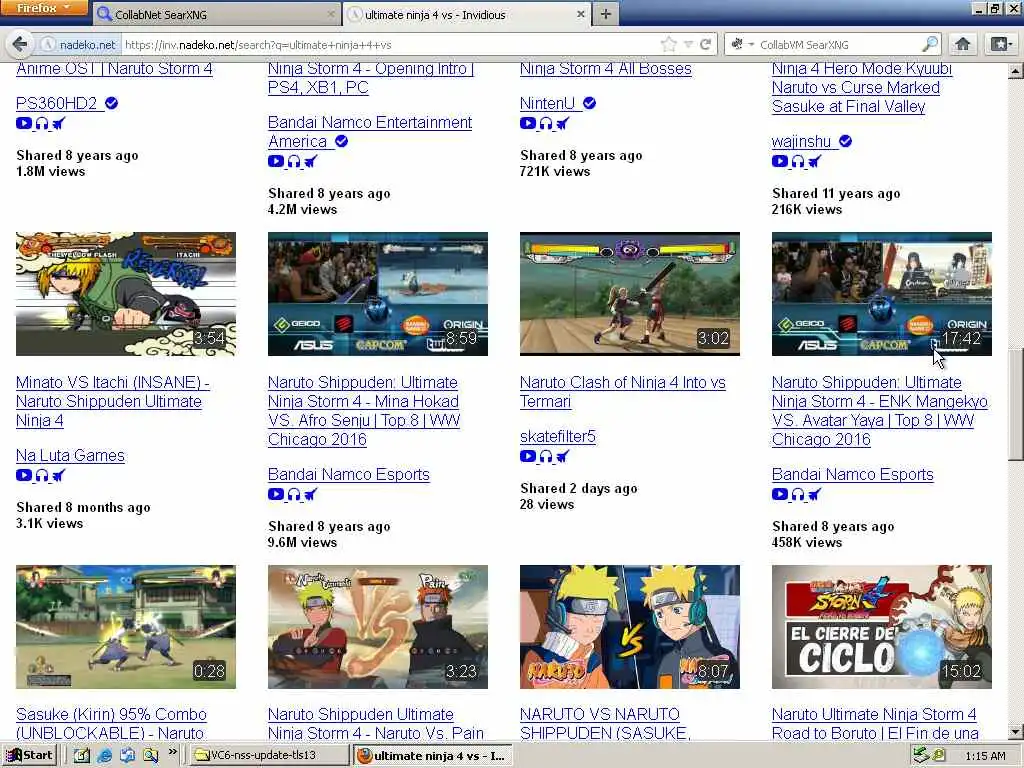The width and height of the screenshot is (1024, 768).
Task: Reload the current page
Action: coord(705,44)
